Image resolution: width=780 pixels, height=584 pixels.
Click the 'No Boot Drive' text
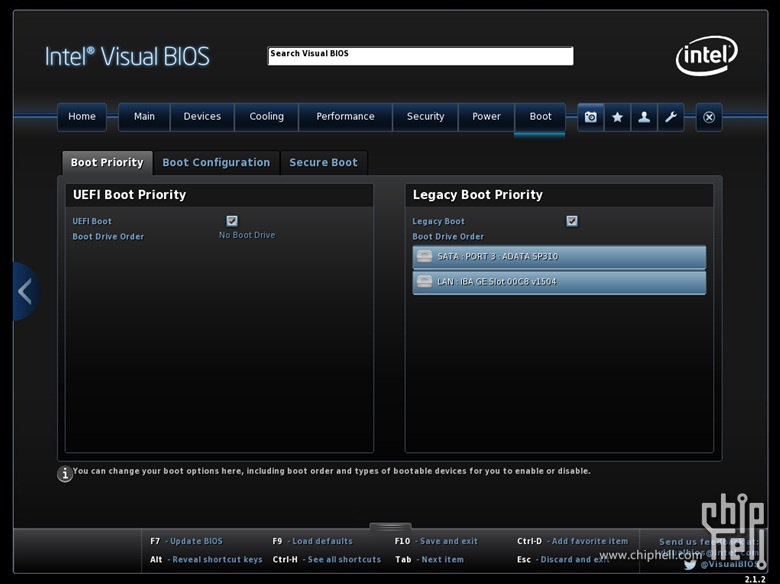[247, 235]
